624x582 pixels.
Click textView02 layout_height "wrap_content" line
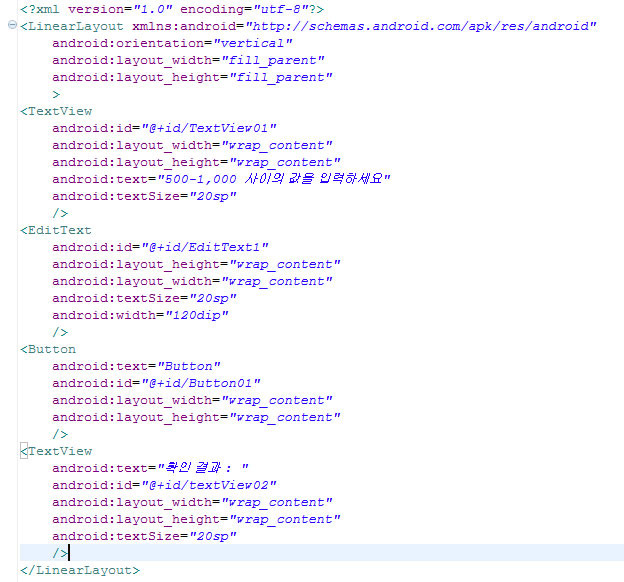pos(196,519)
